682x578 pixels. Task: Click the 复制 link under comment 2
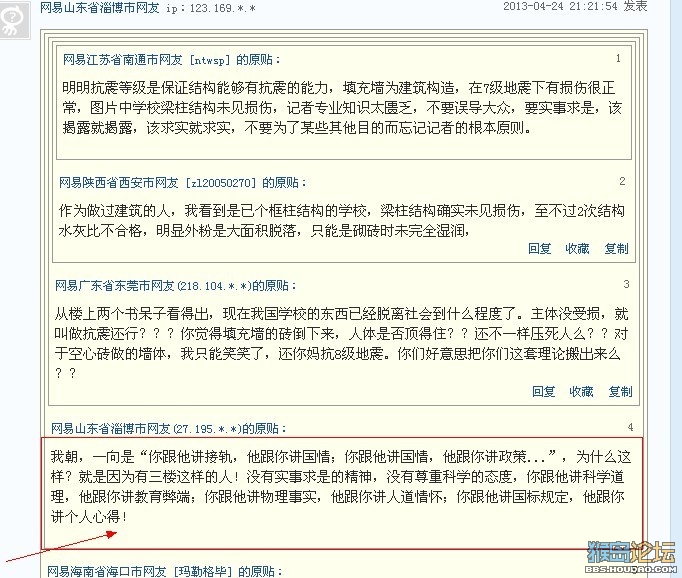[x=616, y=248]
